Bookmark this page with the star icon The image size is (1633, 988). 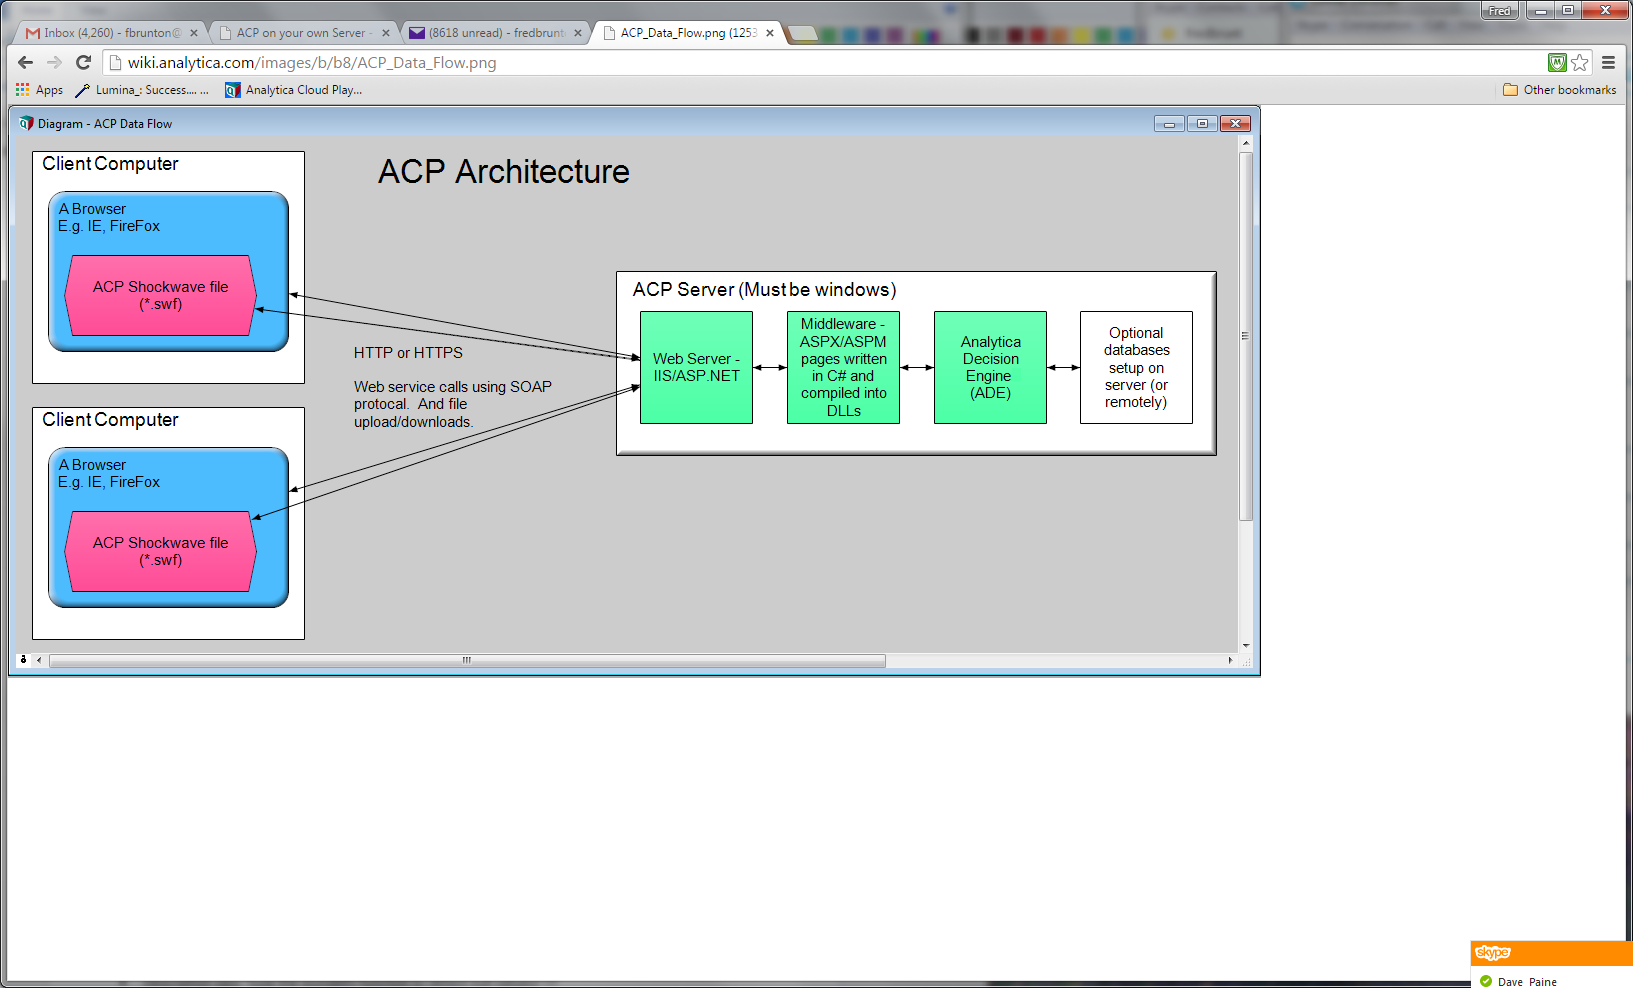point(1580,63)
